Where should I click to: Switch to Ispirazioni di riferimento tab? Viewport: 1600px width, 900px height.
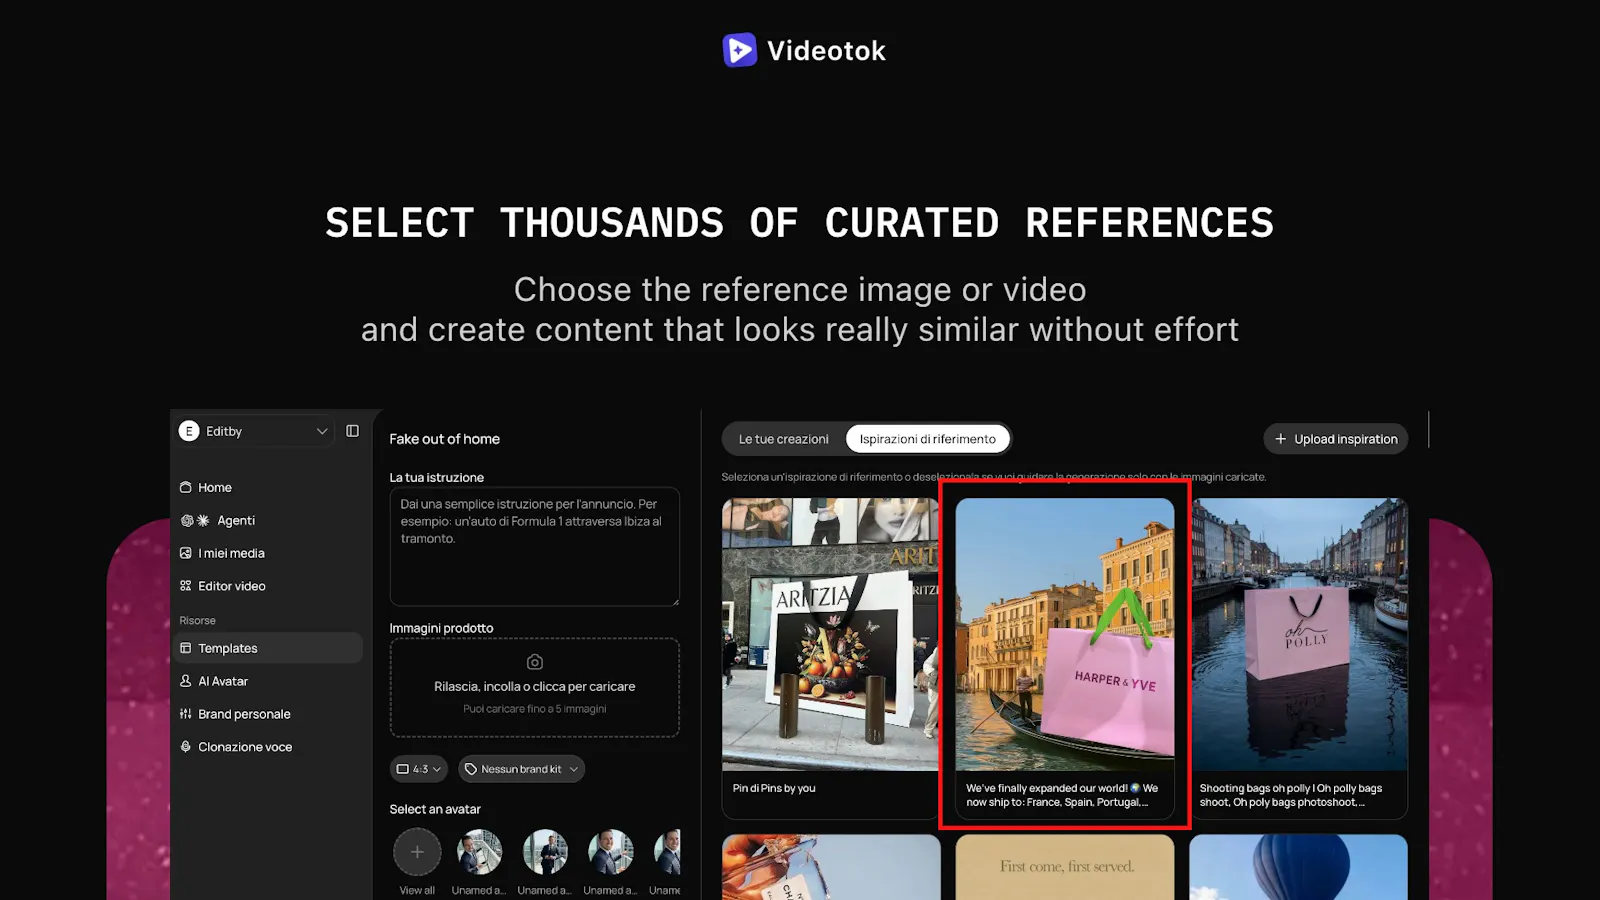click(x=927, y=439)
